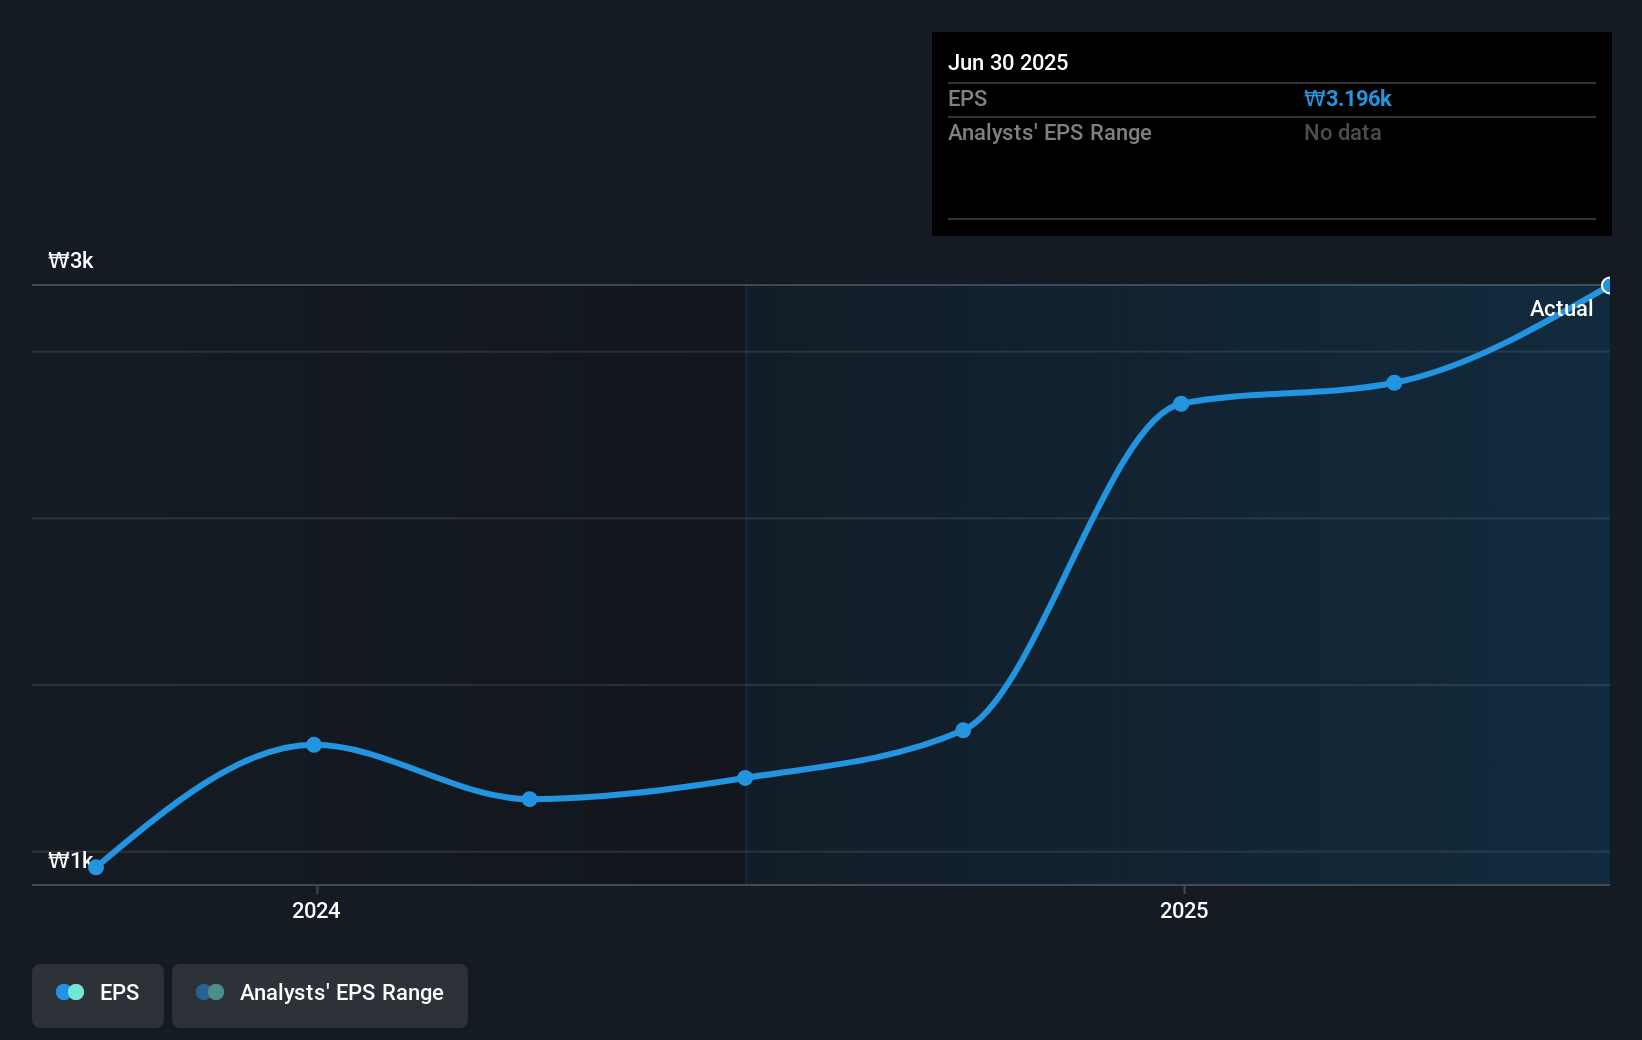Click the blue ₩3.196k EPS value
Image resolution: width=1642 pixels, height=1040 pixels.
coord(1348,98)
